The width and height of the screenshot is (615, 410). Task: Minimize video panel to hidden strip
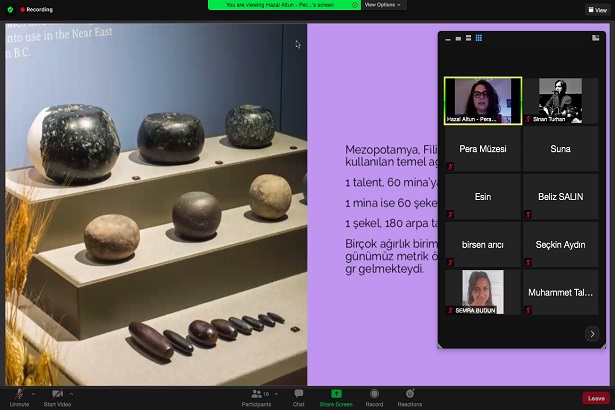447,38
